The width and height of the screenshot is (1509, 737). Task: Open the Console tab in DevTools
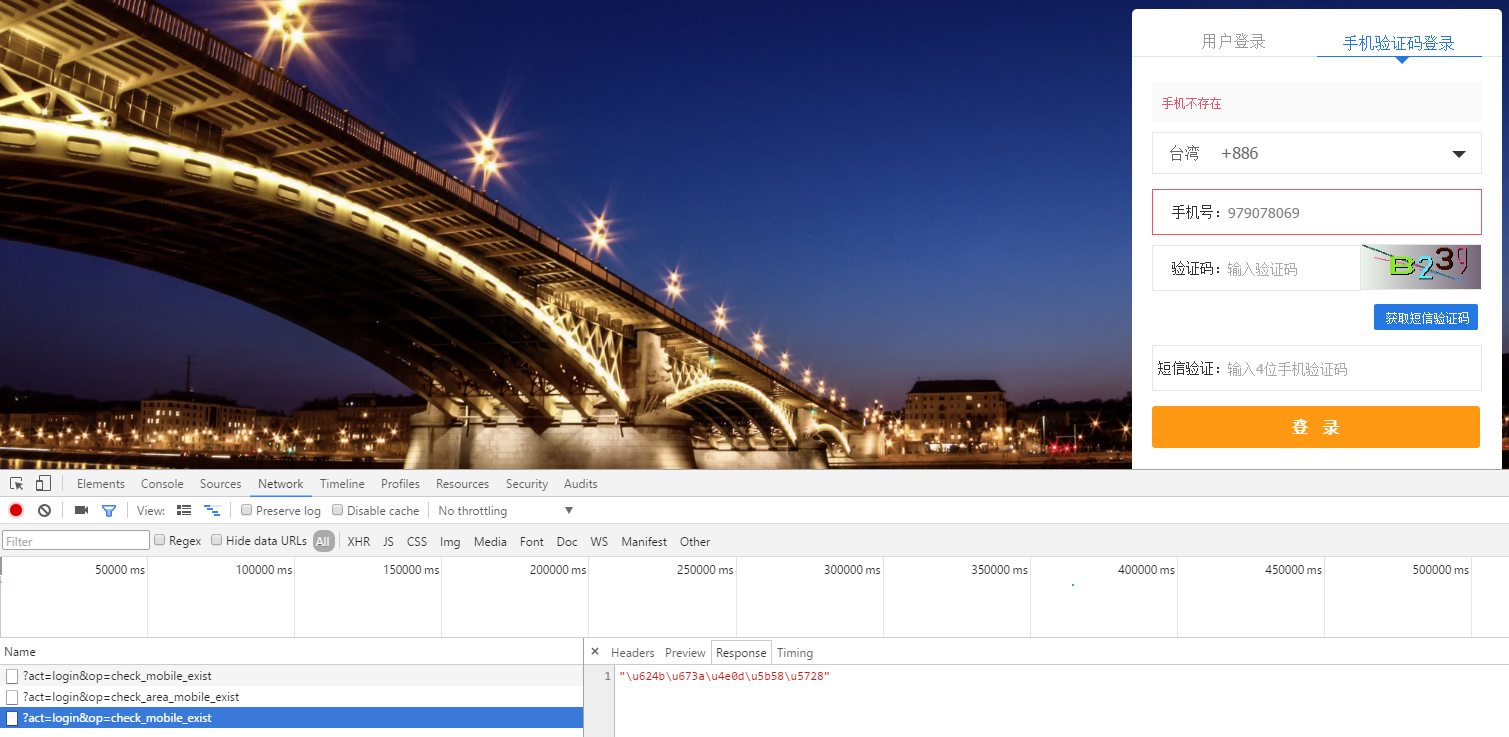tap(162, 484)
